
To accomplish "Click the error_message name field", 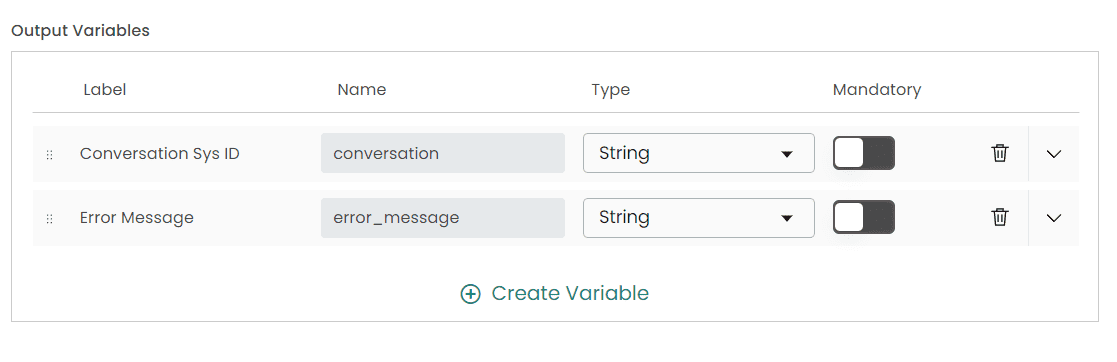I will pyautogui.click(x=442, y=217).
